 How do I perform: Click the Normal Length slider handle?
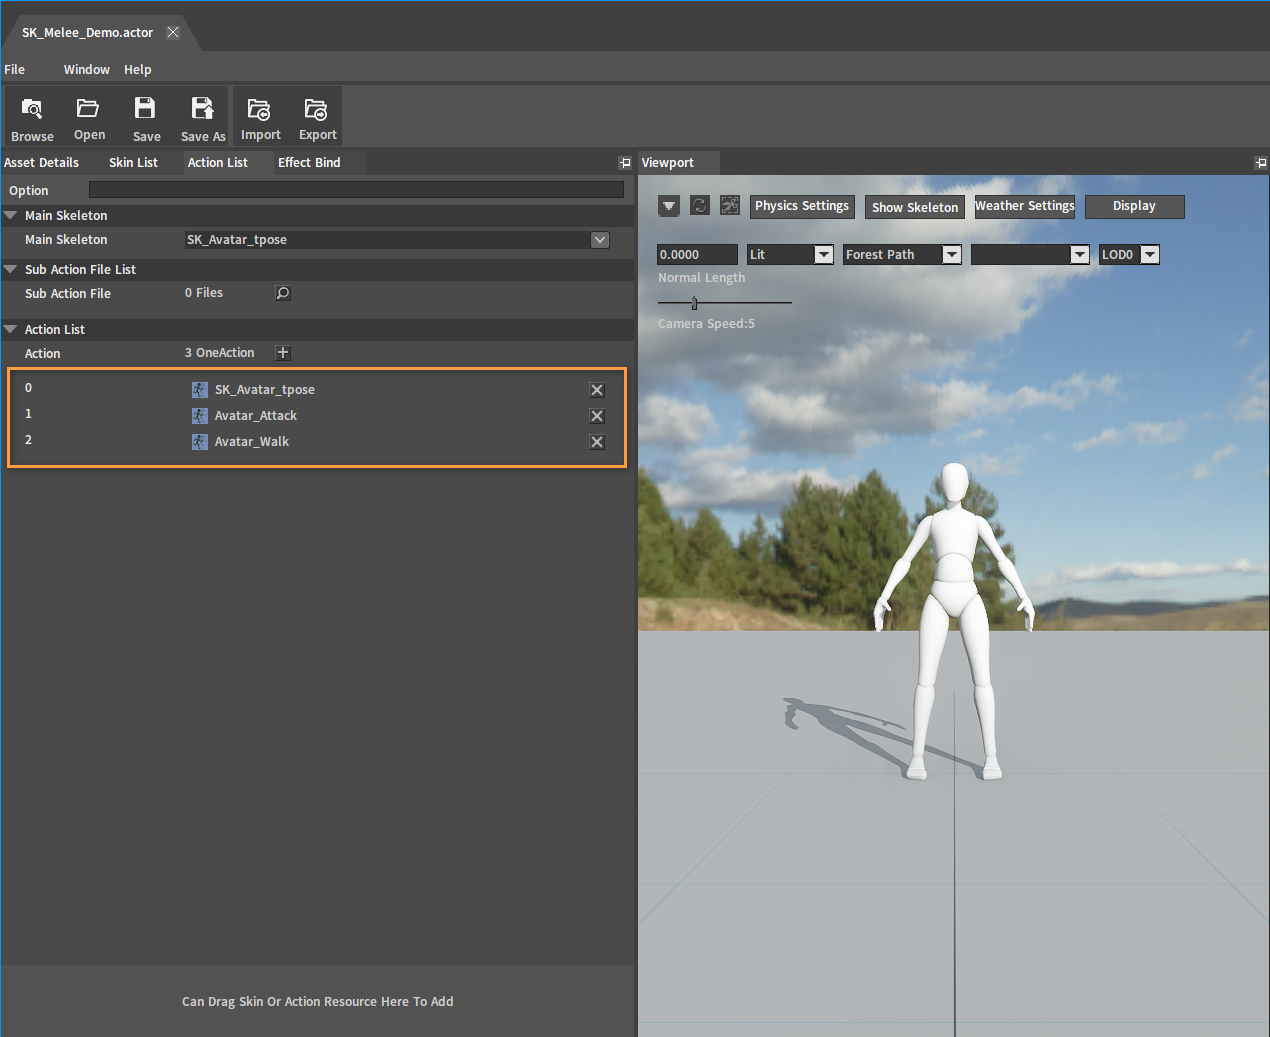pos(694,303)
